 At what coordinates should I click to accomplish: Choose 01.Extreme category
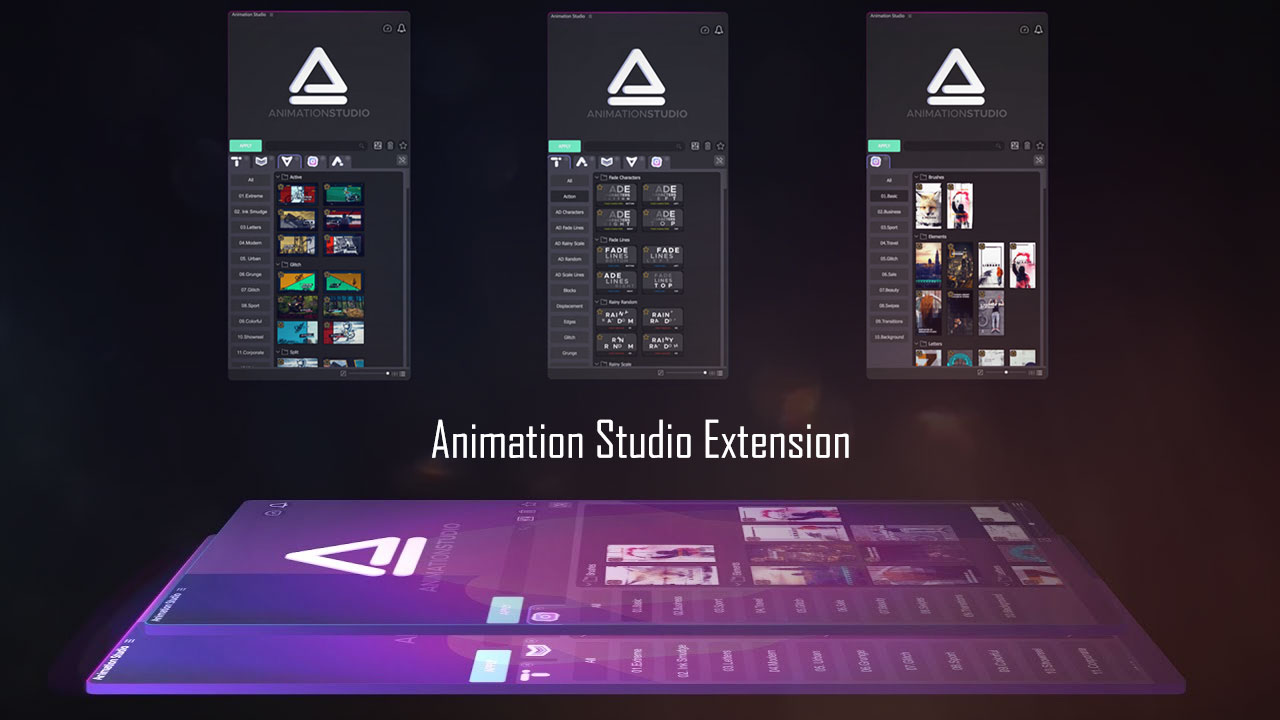click(250, 196)
